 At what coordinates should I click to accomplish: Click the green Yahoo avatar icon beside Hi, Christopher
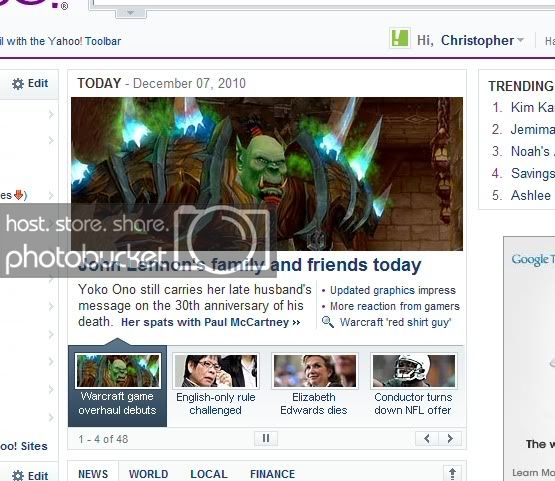point(400,38)
